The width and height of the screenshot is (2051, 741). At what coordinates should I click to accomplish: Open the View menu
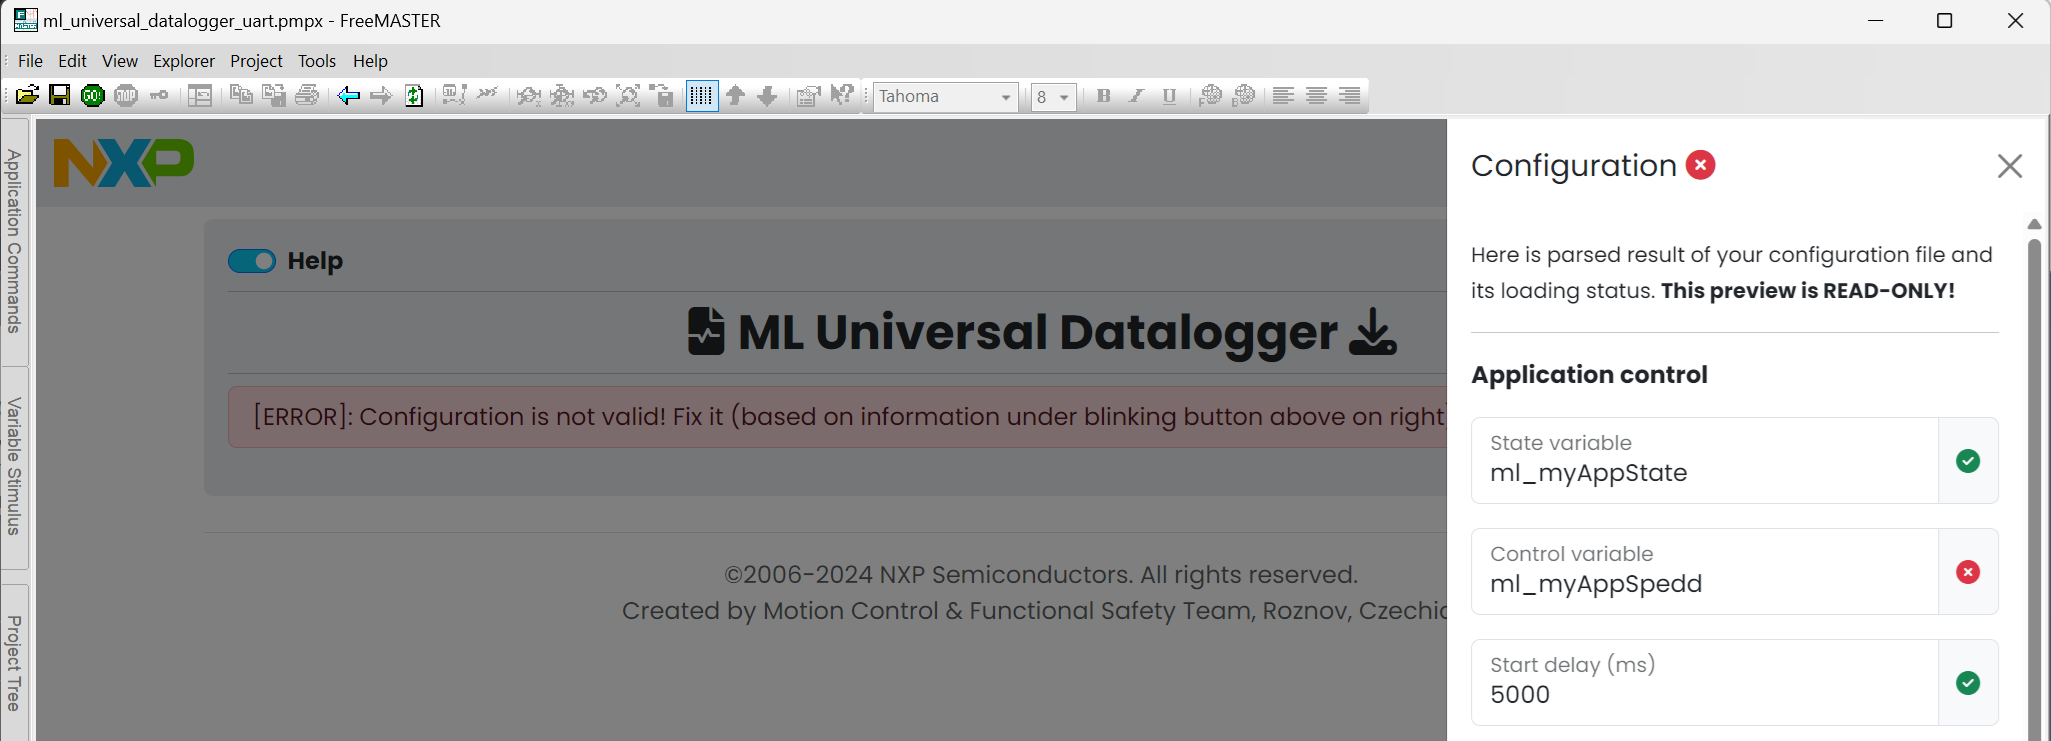pos(120,61)
